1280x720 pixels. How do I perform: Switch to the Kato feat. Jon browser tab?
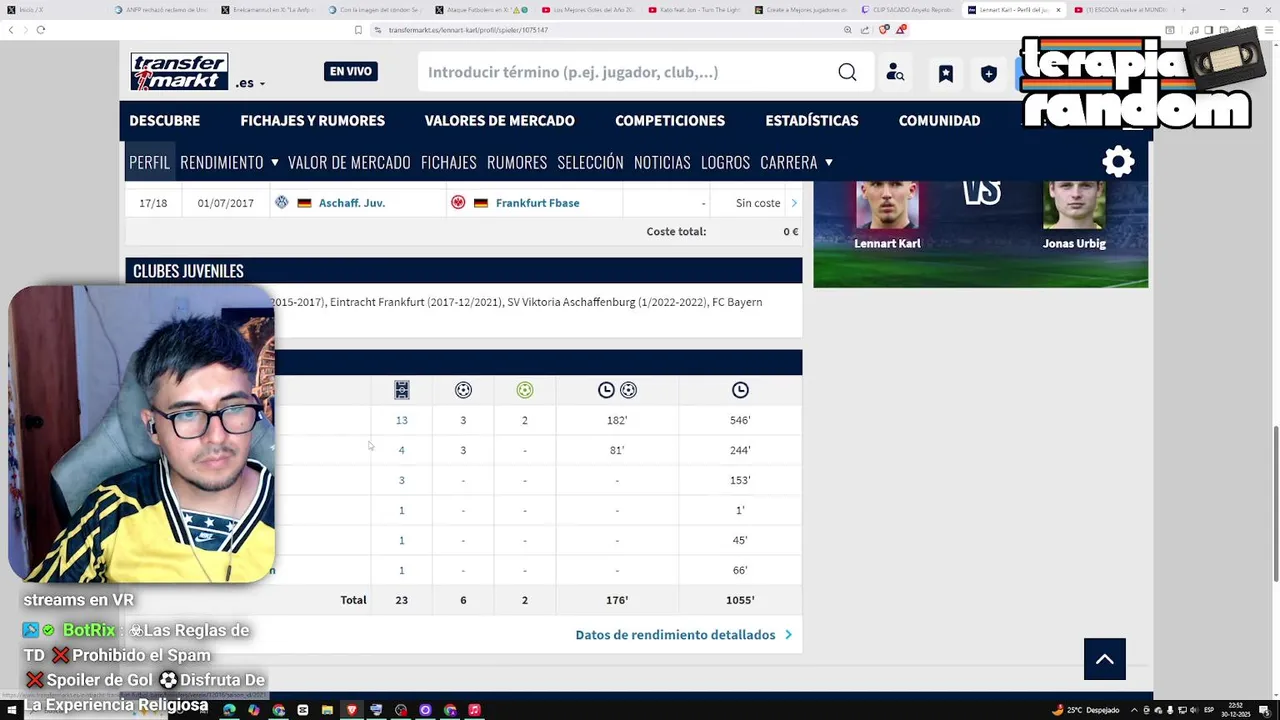(694, 10)
